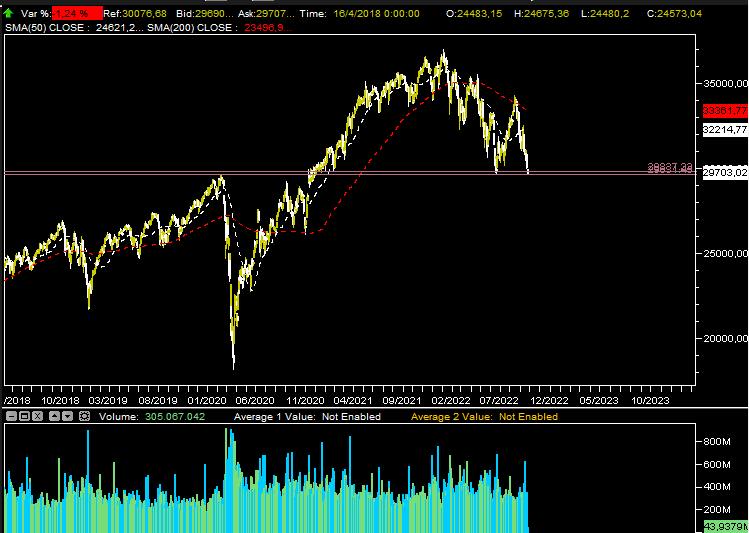Click the Bid price value
Screen dimensions: 749x533
214,14
